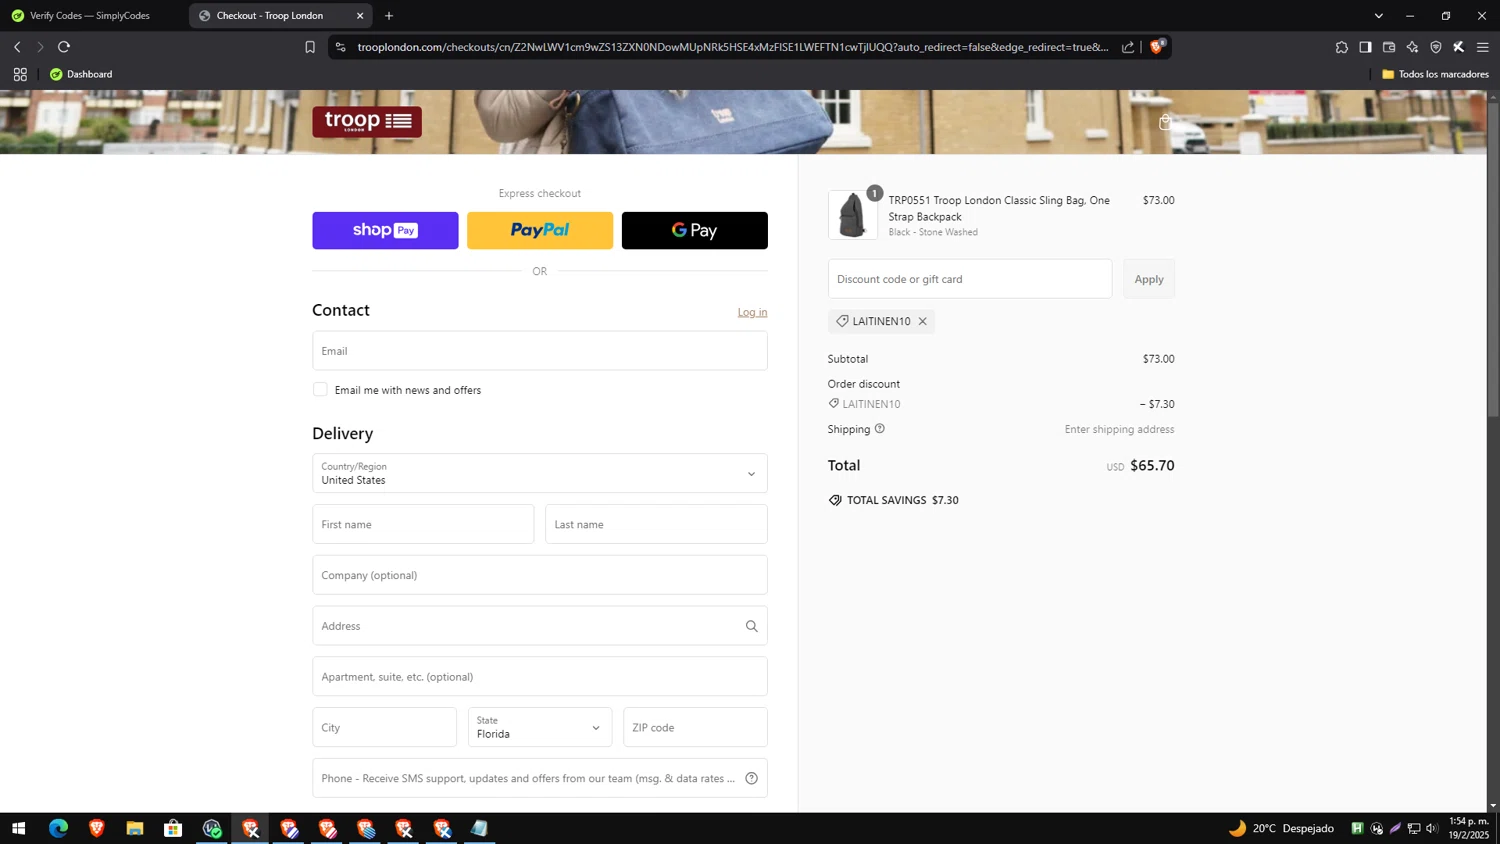This screenshot has width=1500, height=844.
Task: Click the phone field help question icon
Action: (x=751, y=778)
